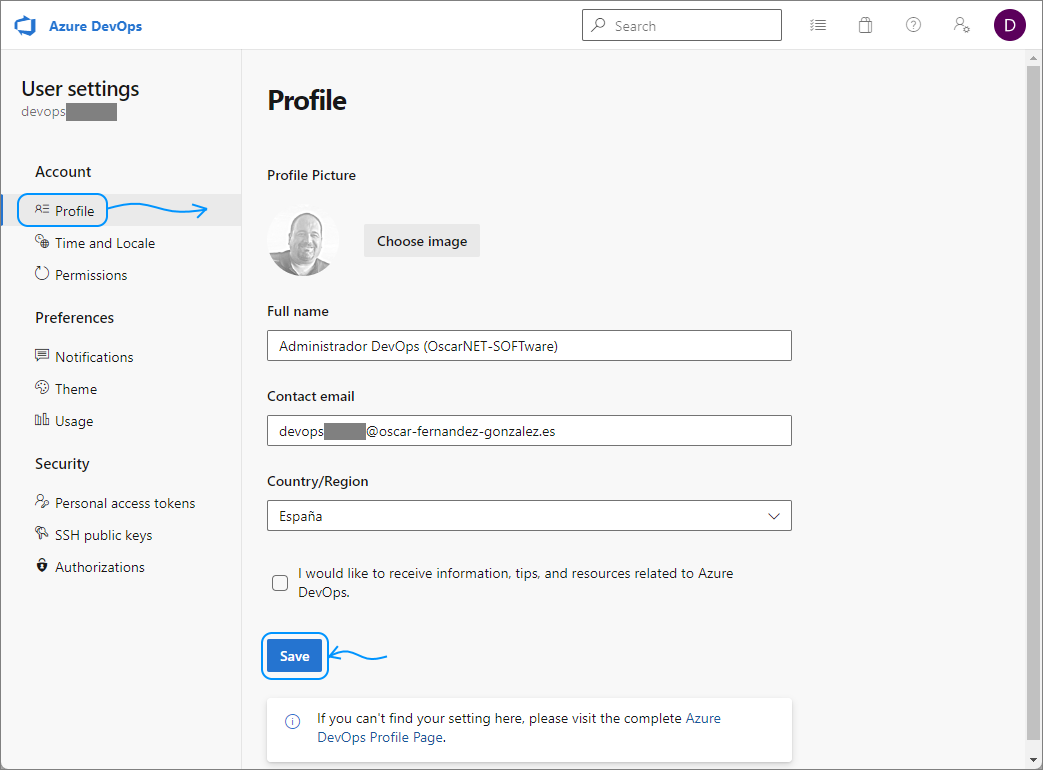Click the profile picture thumbnail
This screenshot has height=770, width=1043.
click(x=303, y=241)
